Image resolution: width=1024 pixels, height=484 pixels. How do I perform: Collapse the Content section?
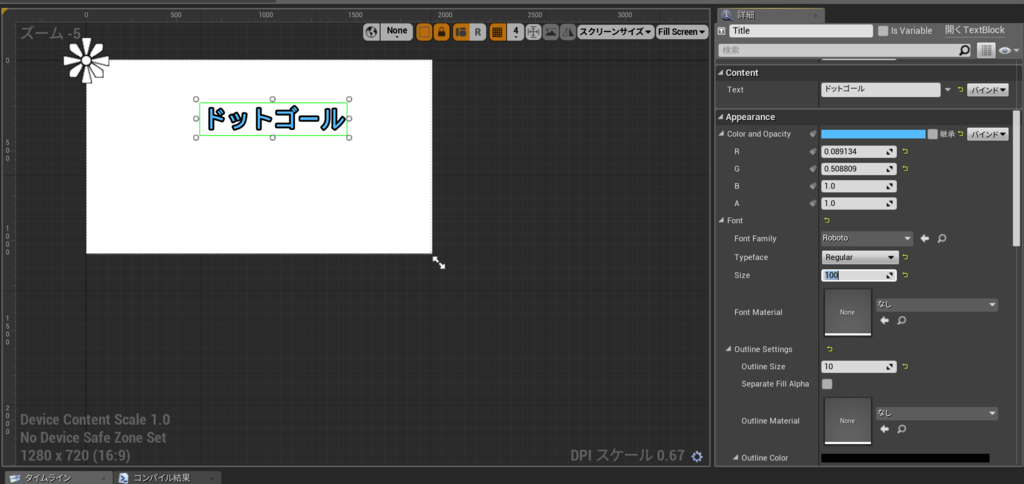(x=721, y=73)
